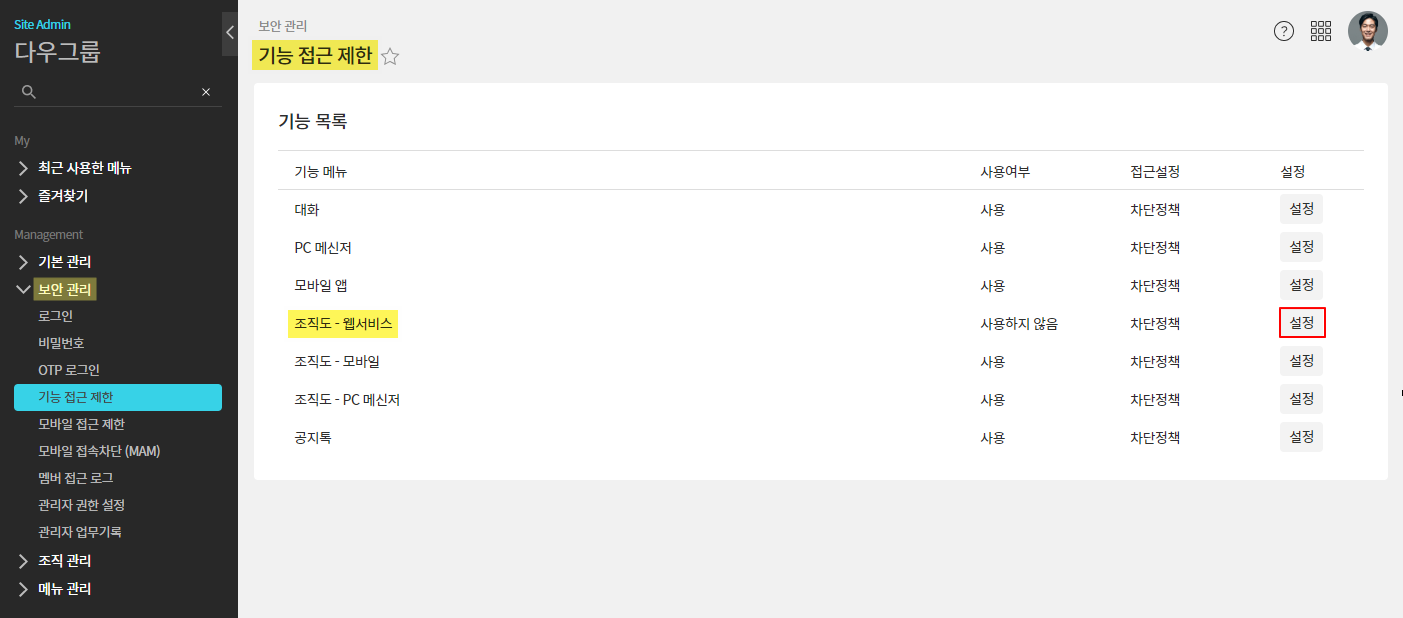
Task: Click 설정 button for 공지톡 row
Action: point(1301,437)
